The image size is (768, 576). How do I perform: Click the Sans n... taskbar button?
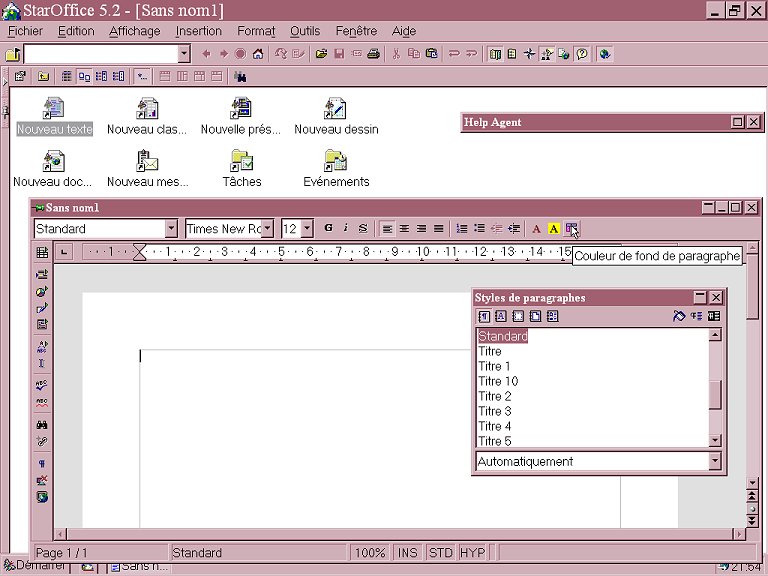pos(139,567)
